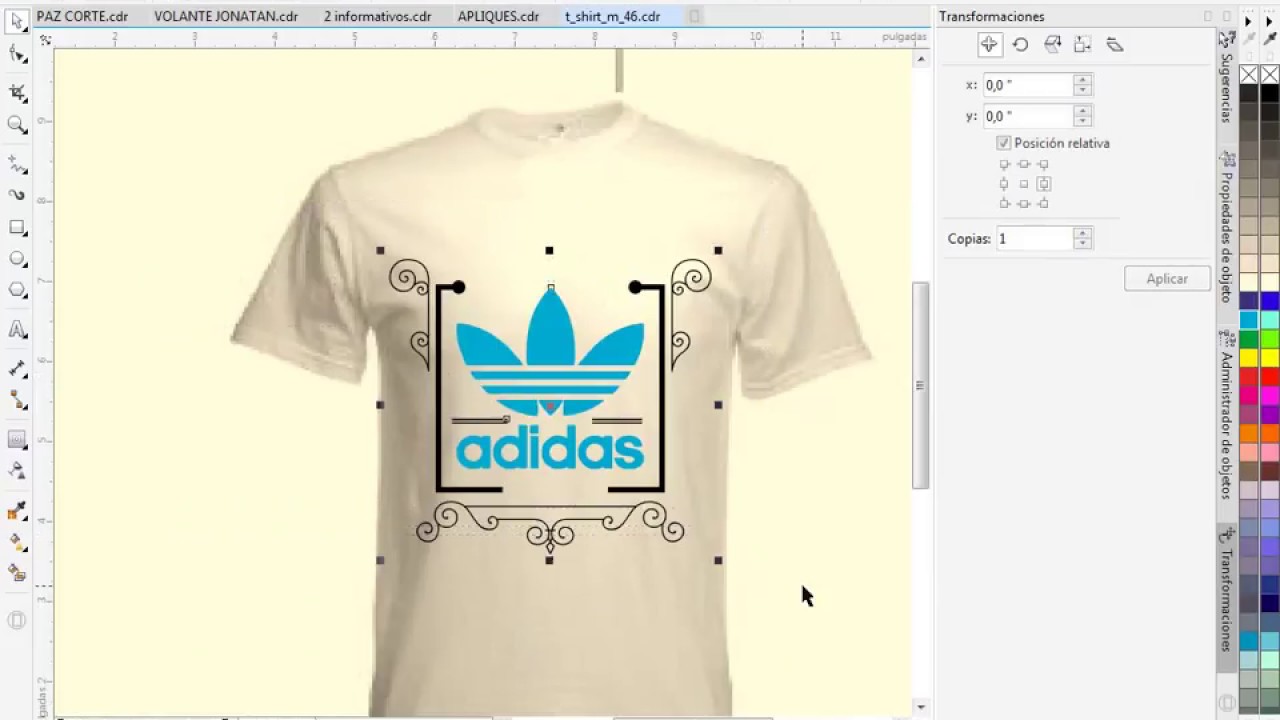Decrease the x position value
Image resolution: width=1280 pixels, height=720 pixels.
pyautogui.click(x=1082, y=91)
